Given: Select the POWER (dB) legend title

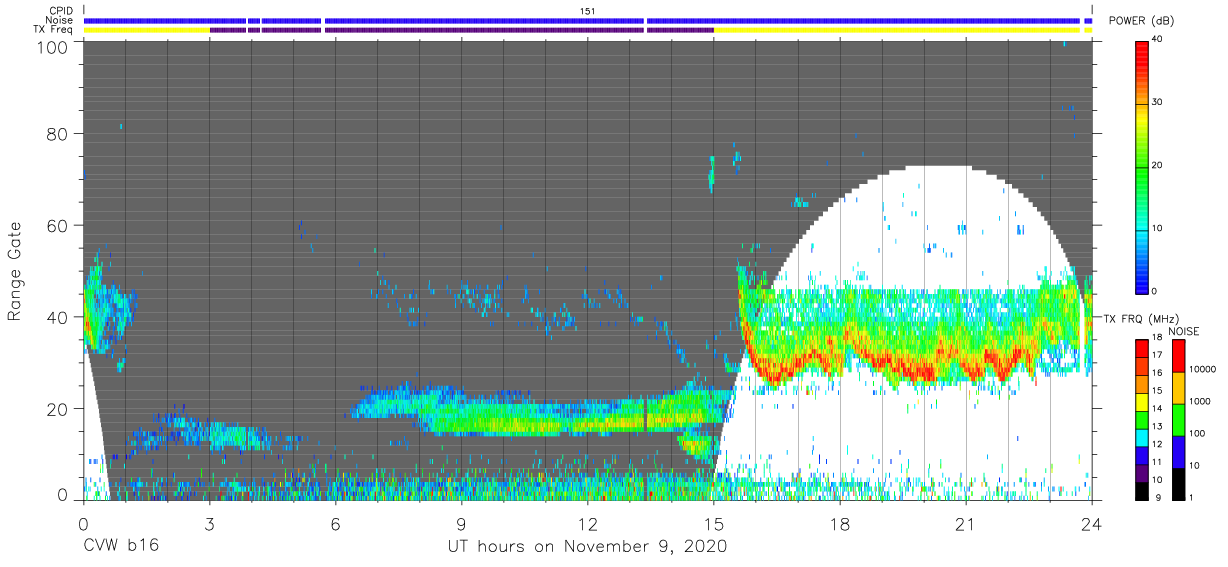Looking at the screenshot, I should pos(1140,21).
